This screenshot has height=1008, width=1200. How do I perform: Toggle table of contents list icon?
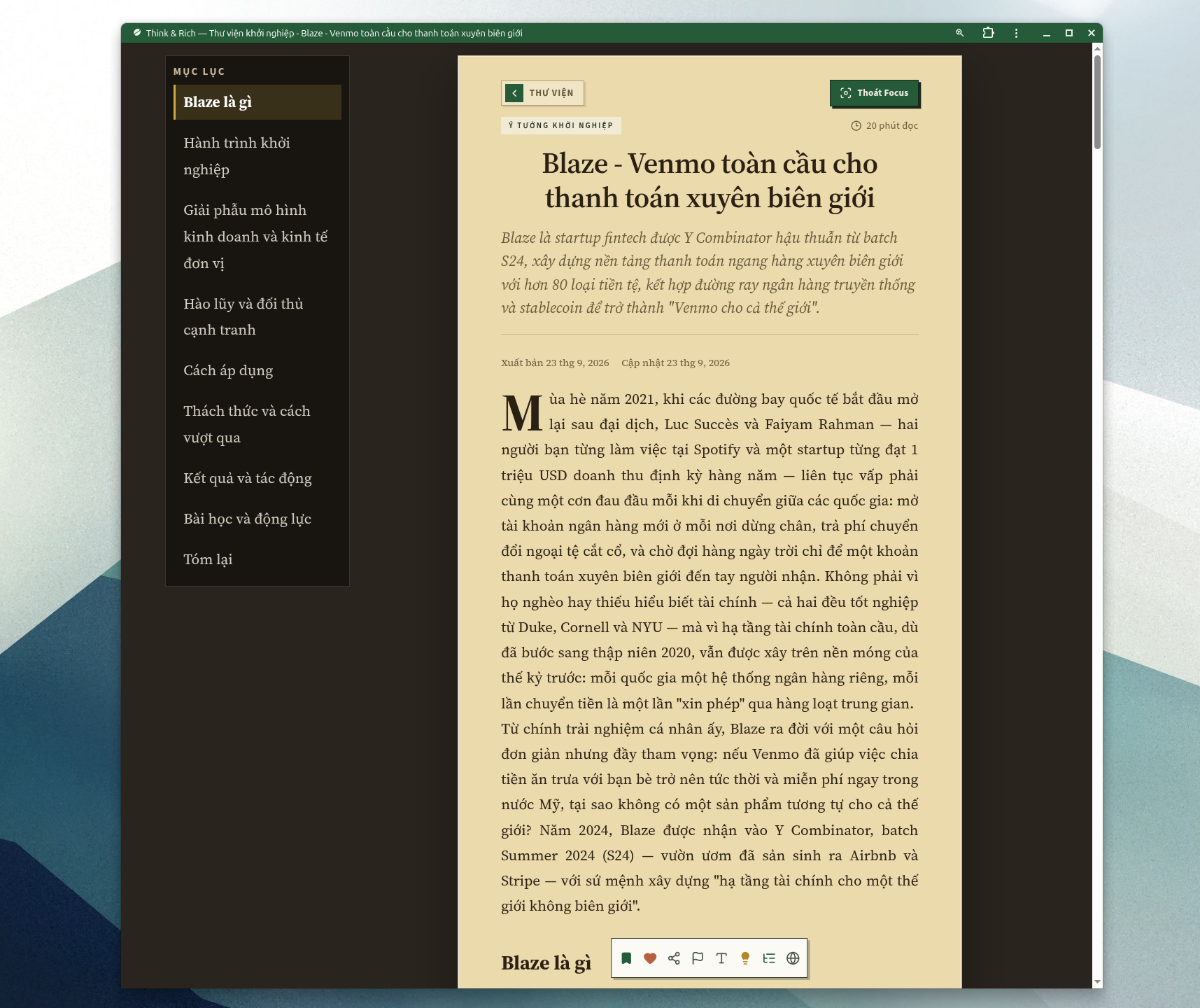click(x=769, y=958)
